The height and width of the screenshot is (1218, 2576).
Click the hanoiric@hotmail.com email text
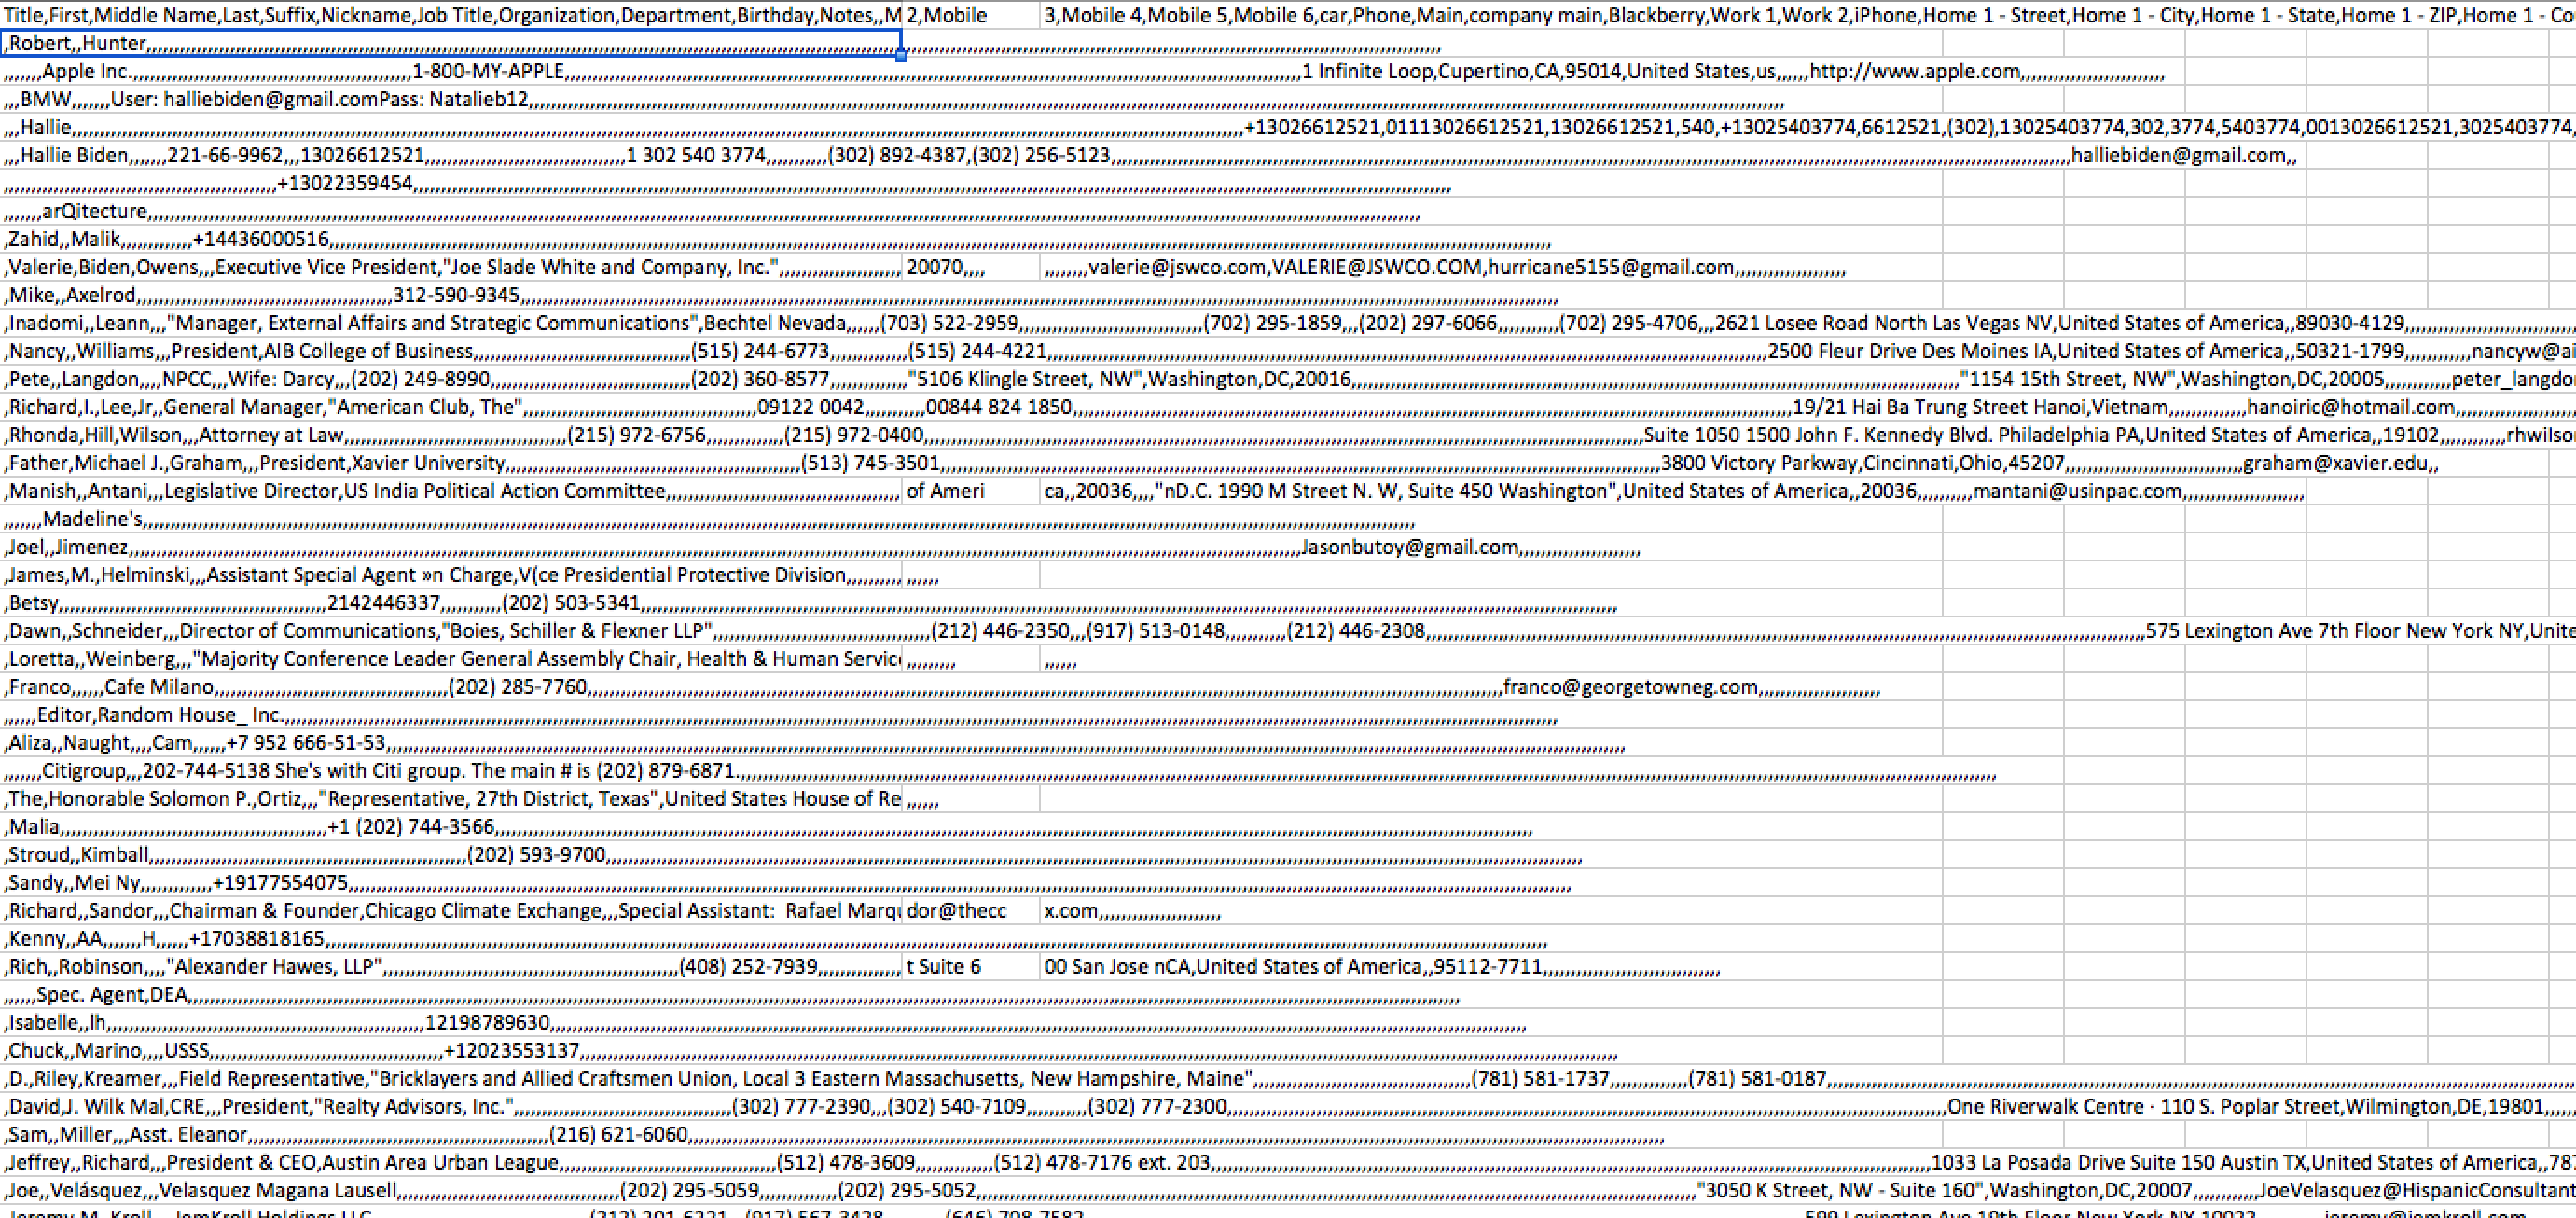coord(2350,407)
